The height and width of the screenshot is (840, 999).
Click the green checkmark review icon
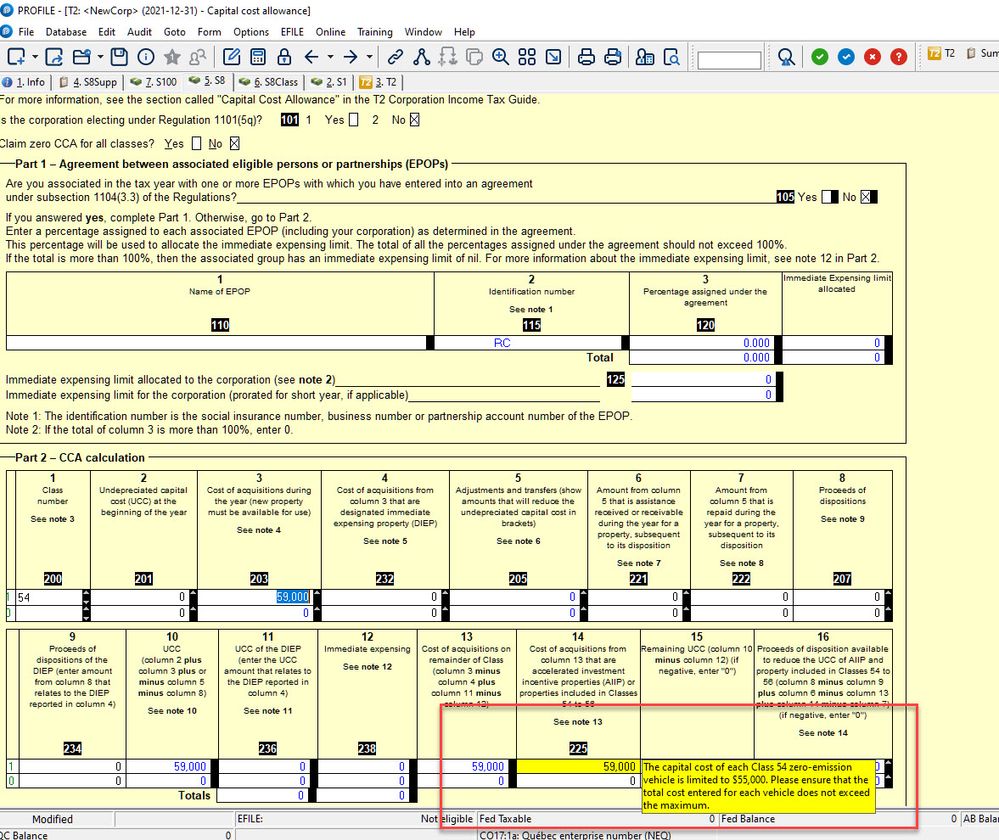tap(820, 56)
